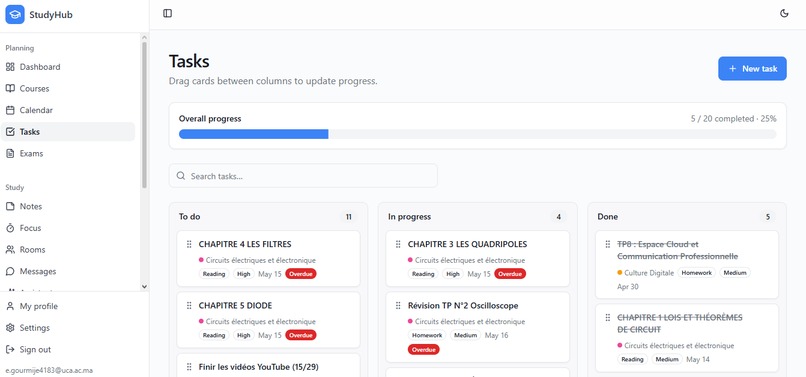Click Overdue badge on Révision TP N°2

(424, 350)
